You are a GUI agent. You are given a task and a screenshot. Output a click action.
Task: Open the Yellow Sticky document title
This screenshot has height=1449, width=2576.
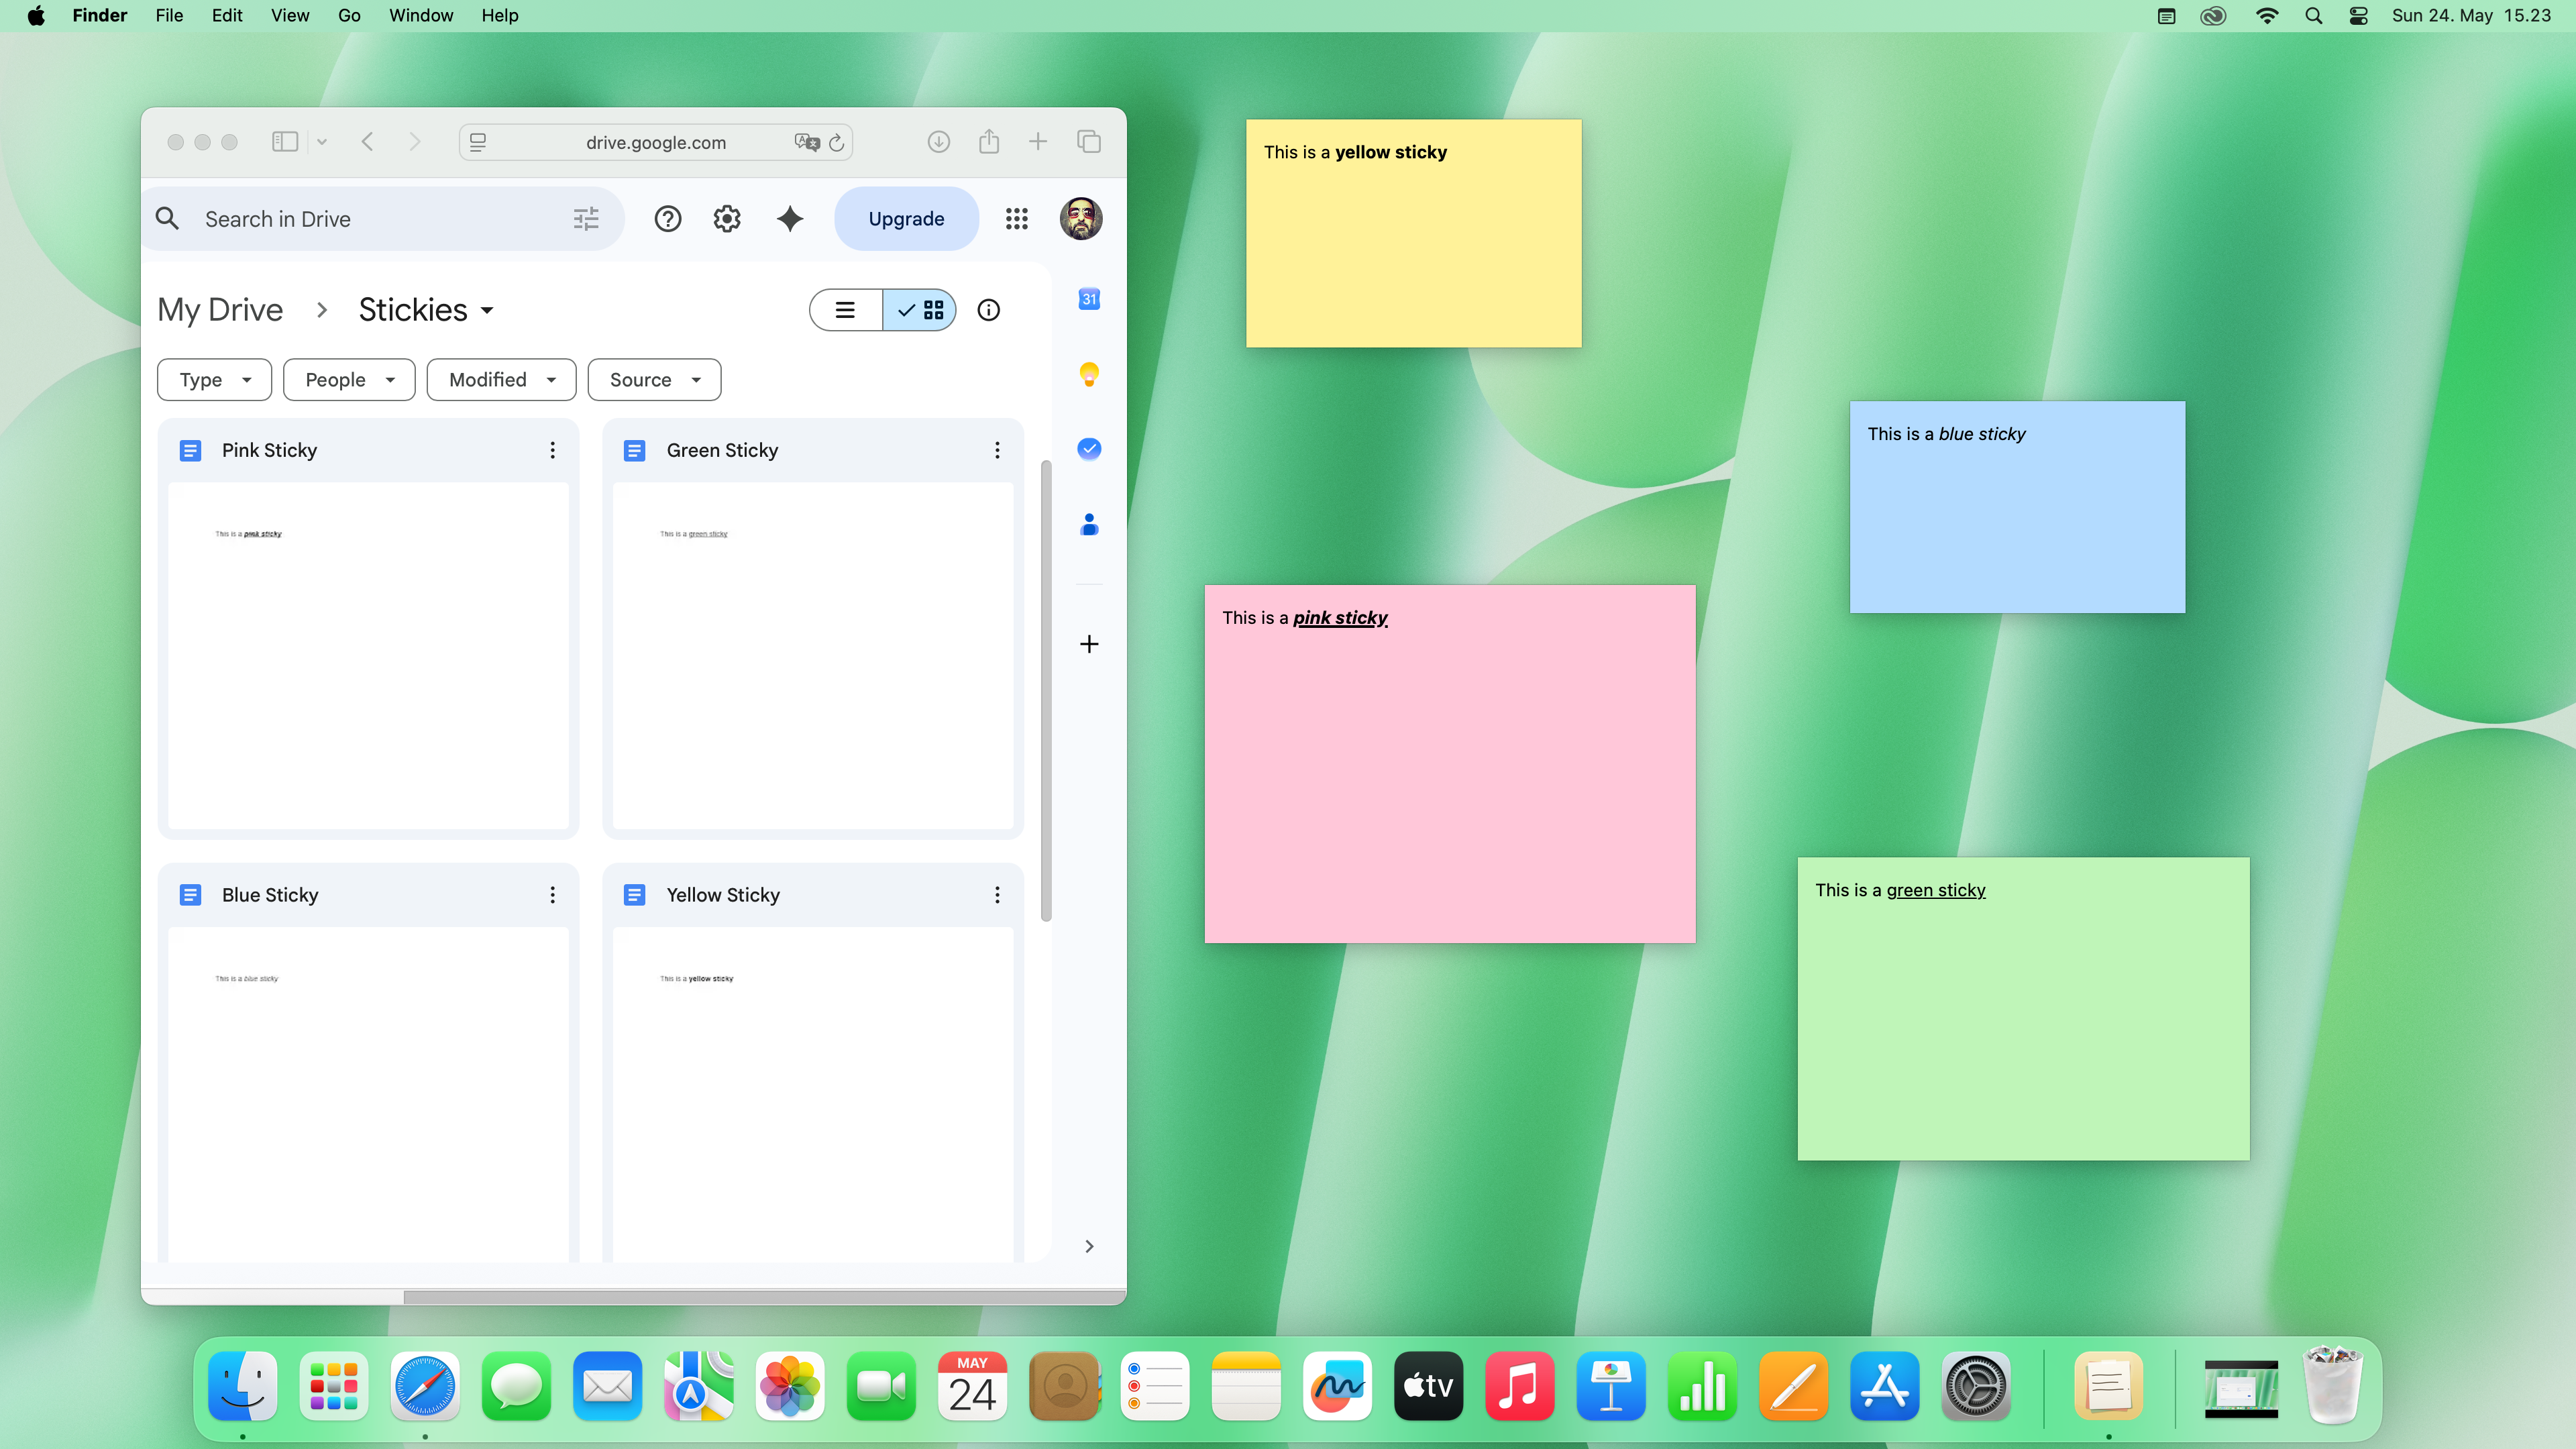[723, 895]
